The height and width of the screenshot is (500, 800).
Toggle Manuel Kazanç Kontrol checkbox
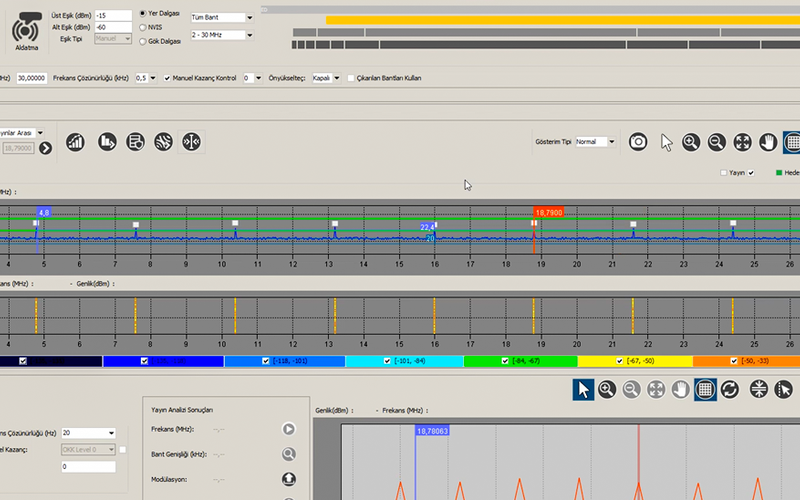tap(167, 78)
